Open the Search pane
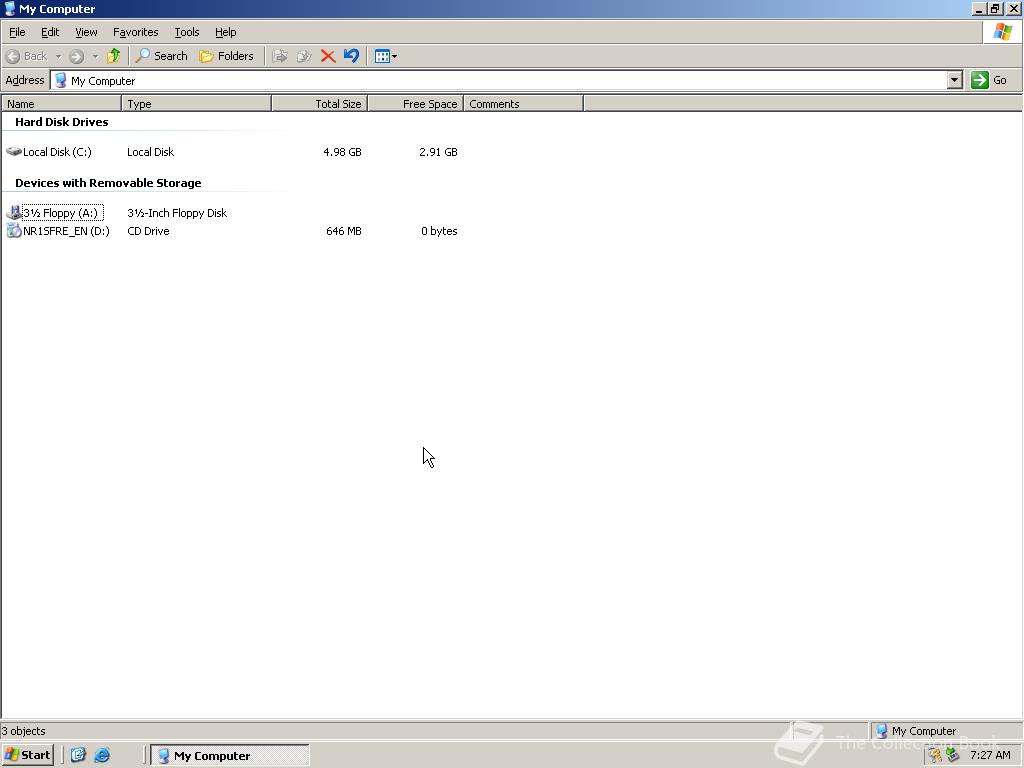 coord(161,56)
